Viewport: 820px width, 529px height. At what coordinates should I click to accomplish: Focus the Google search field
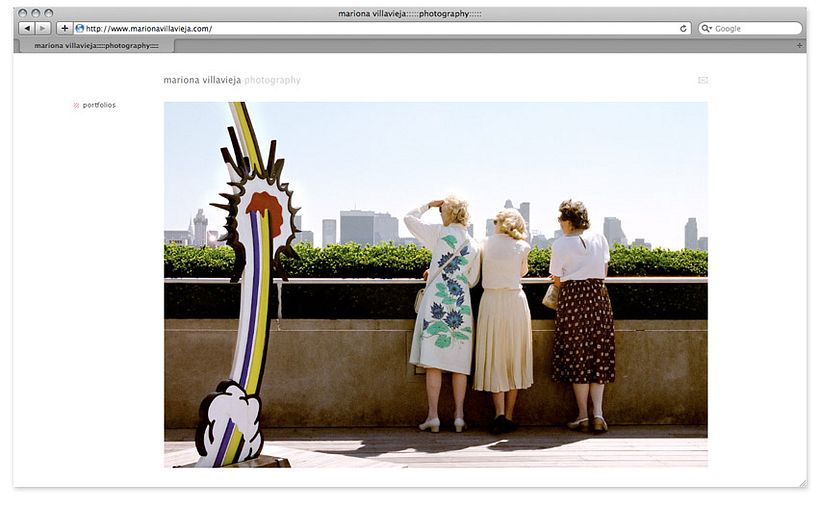(x=750, y=28)
